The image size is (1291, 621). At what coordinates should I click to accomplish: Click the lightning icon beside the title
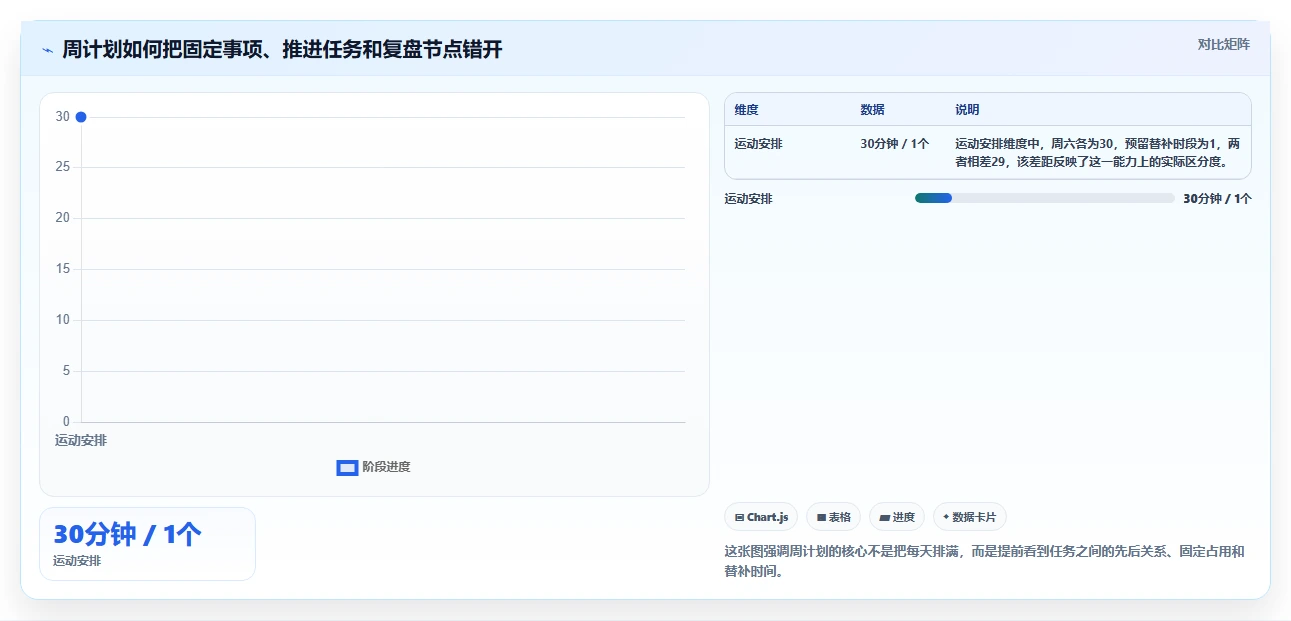pos(47,50)
